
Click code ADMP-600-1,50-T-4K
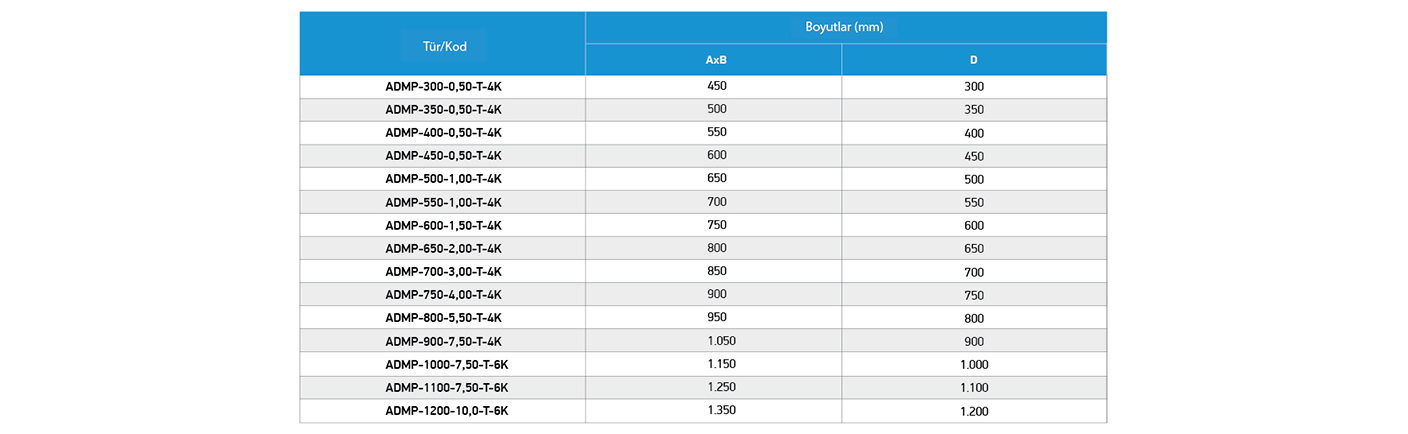443,225
